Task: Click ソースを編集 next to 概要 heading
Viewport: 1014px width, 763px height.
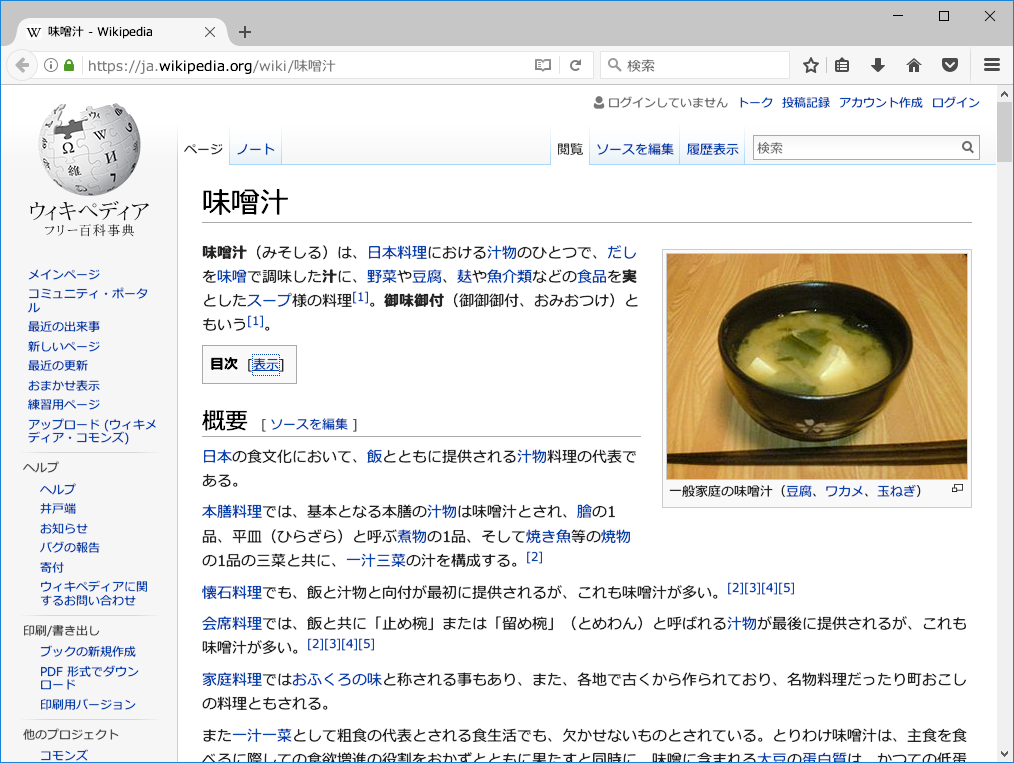Action: coord(308,424)
